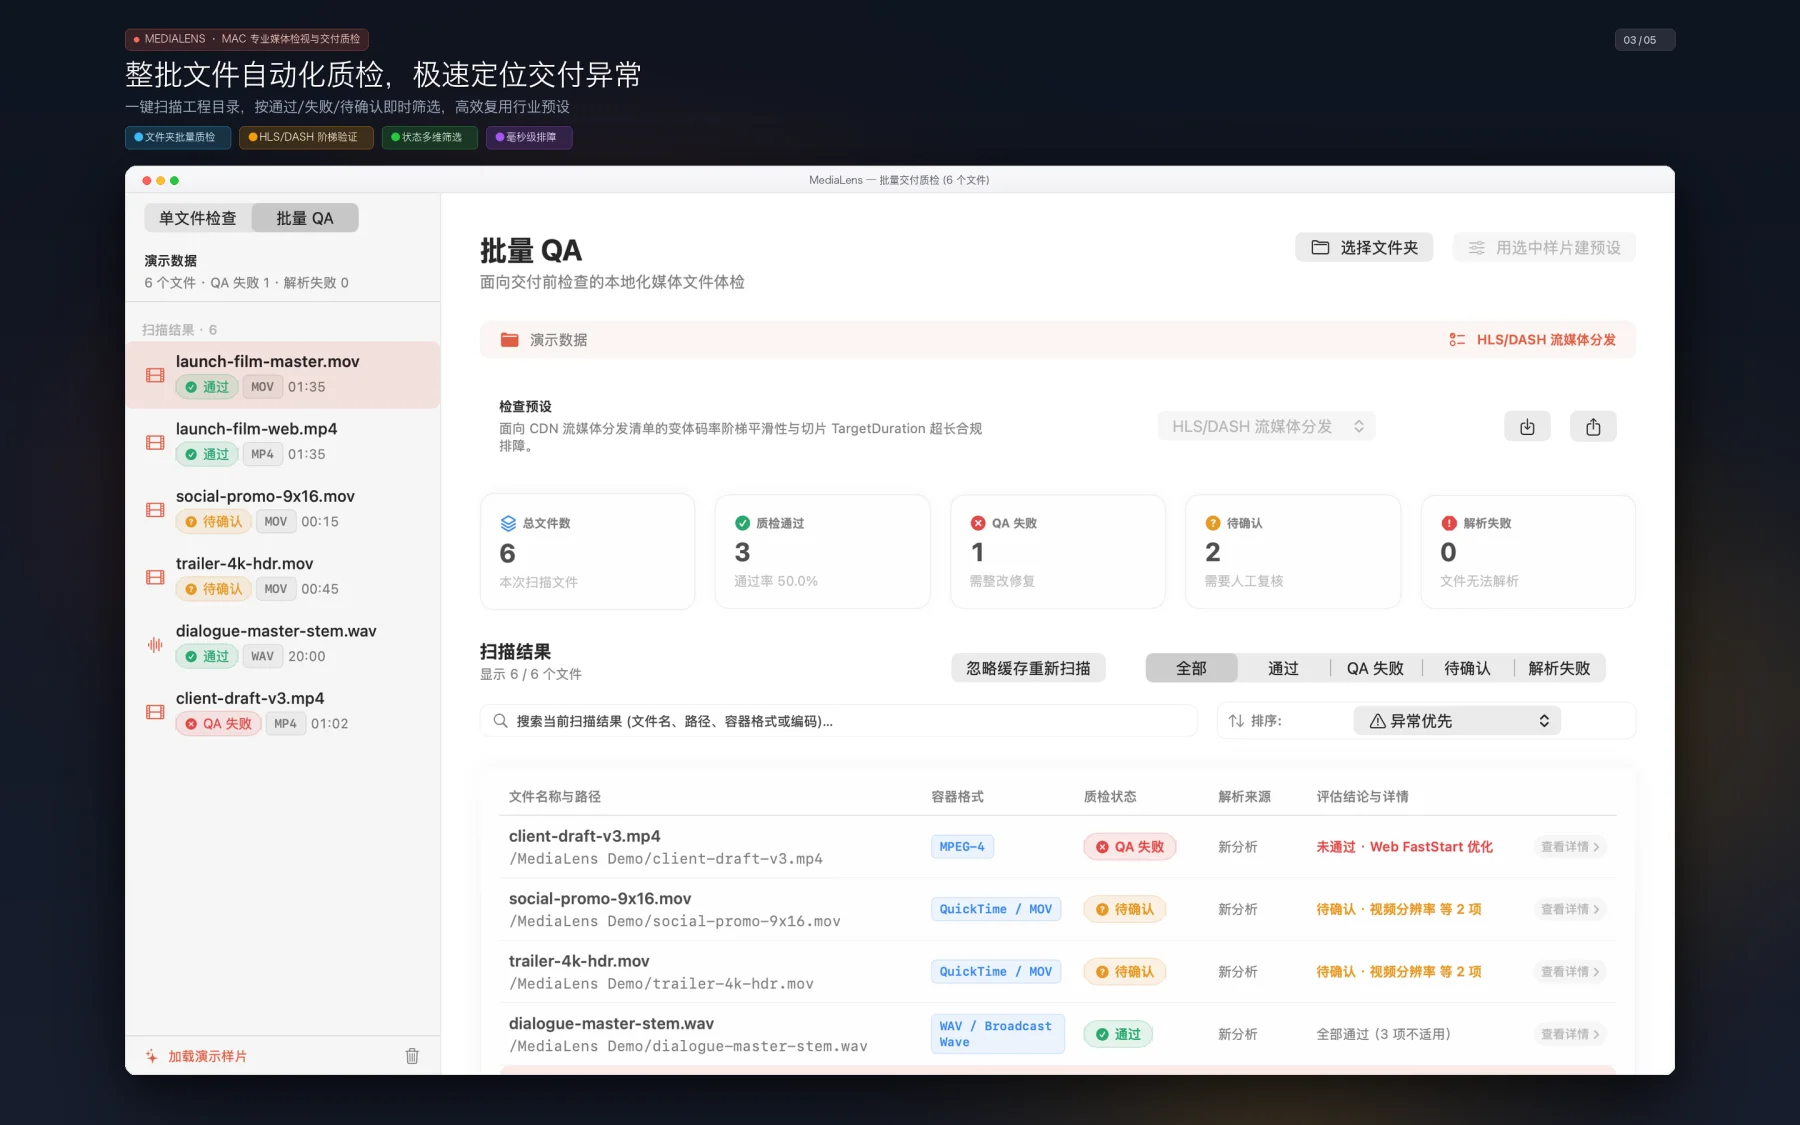This screenshot has height=1125, width=1800.
Task: Filter scan results by 全部
Action: [x=1191, y=668]
